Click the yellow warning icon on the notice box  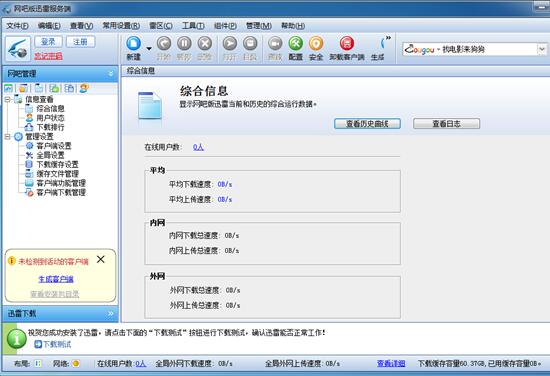12,261
